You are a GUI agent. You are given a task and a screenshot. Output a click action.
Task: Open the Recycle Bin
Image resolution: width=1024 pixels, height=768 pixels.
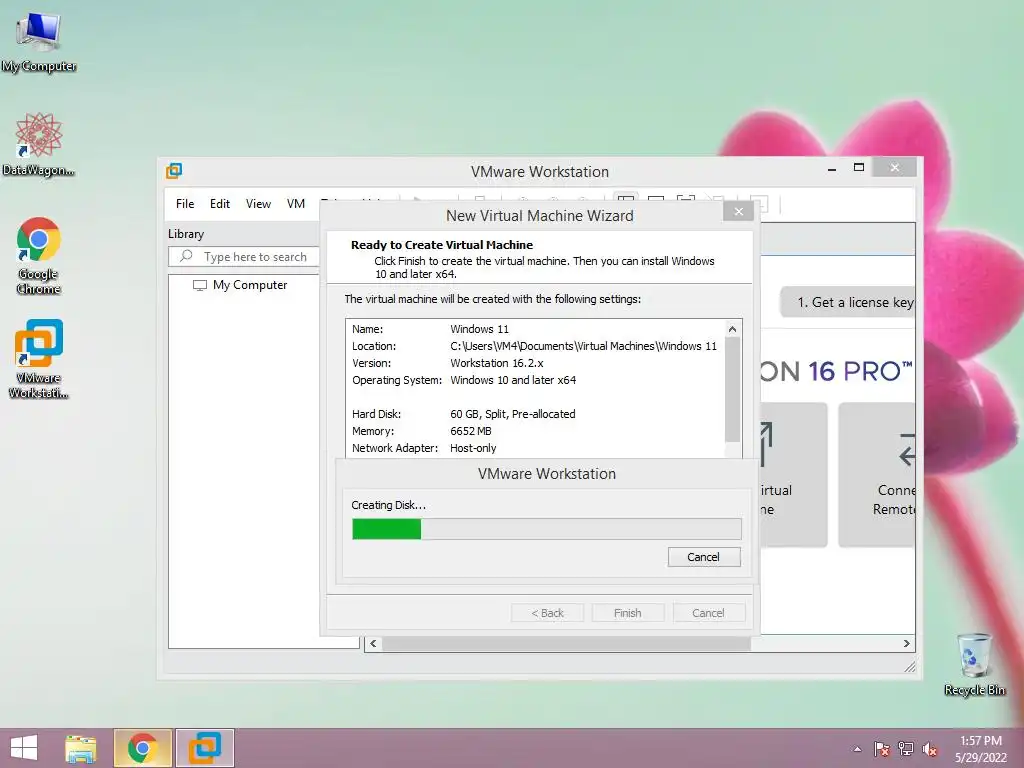coord(974,664)
